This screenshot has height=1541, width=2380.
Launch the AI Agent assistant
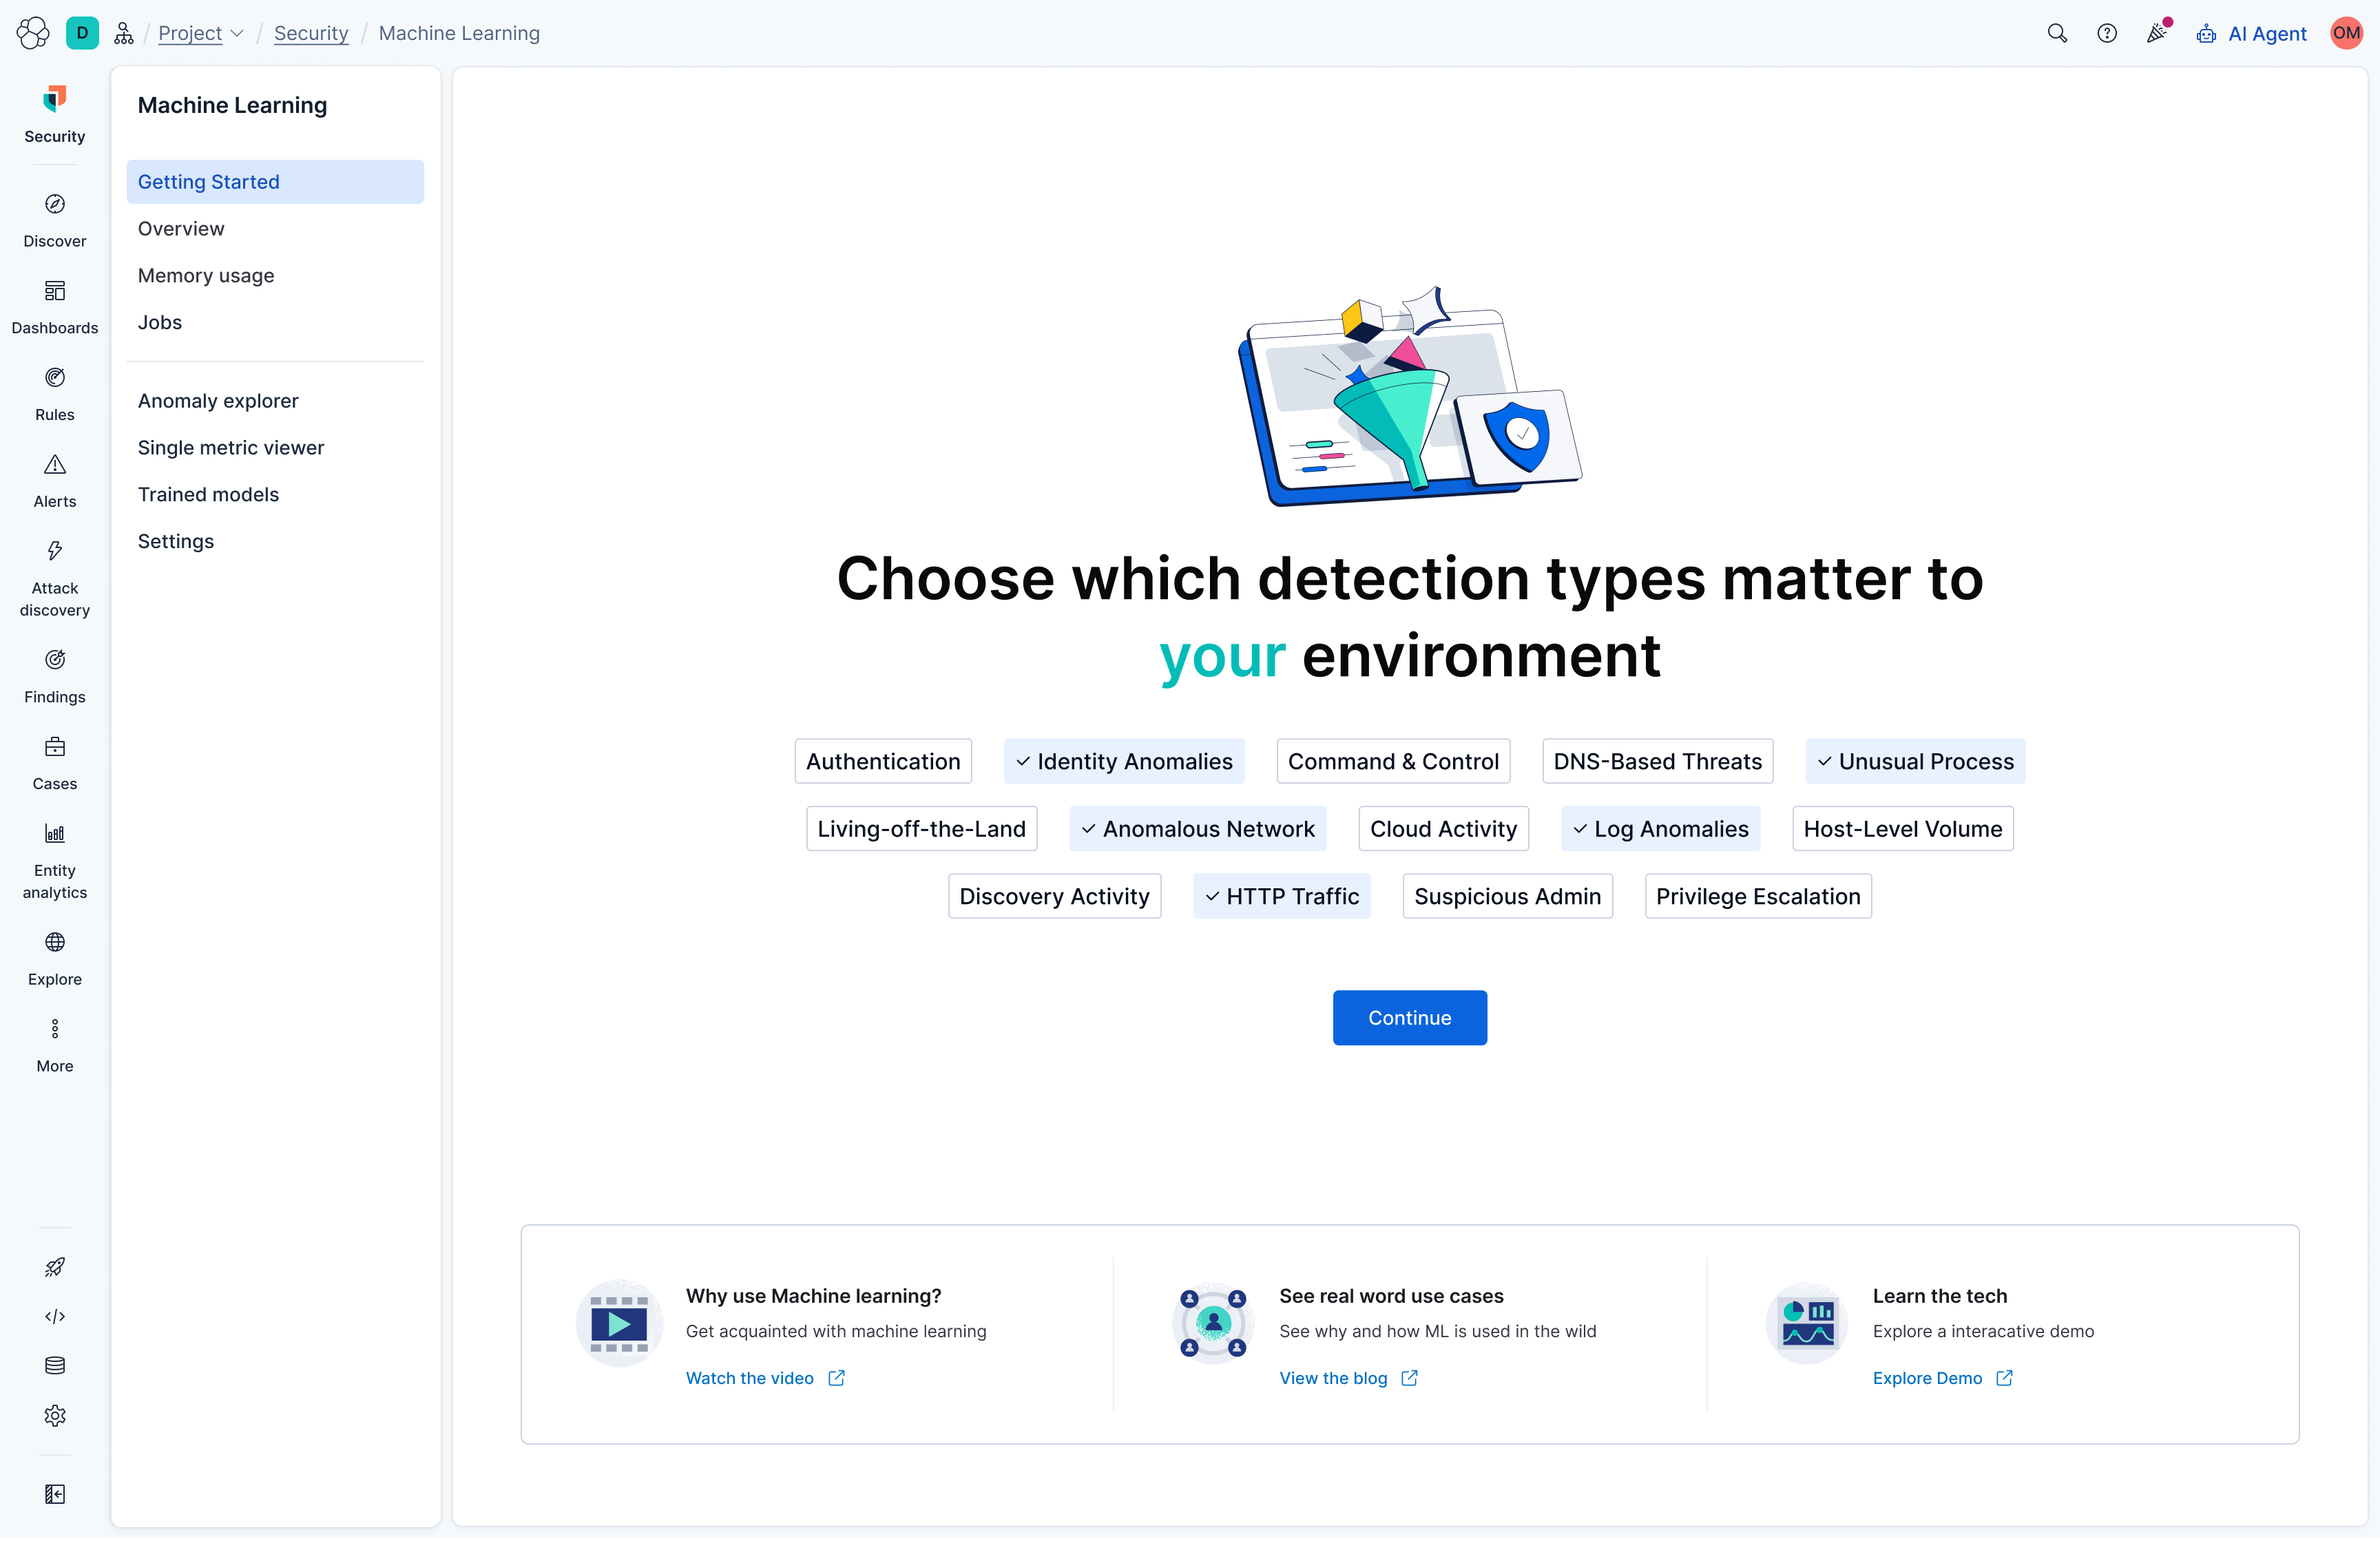pos(2251,33)
